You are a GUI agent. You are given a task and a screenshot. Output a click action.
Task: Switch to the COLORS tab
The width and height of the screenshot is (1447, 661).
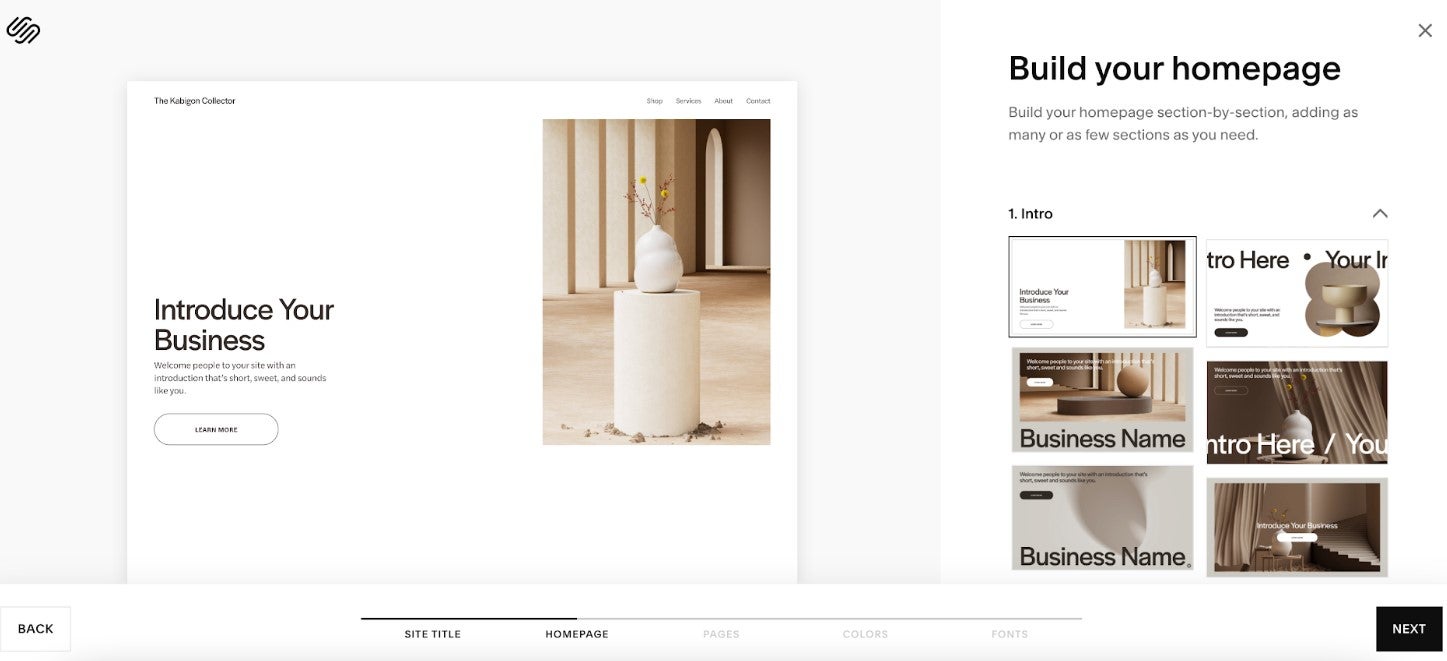tap(865, 633)
